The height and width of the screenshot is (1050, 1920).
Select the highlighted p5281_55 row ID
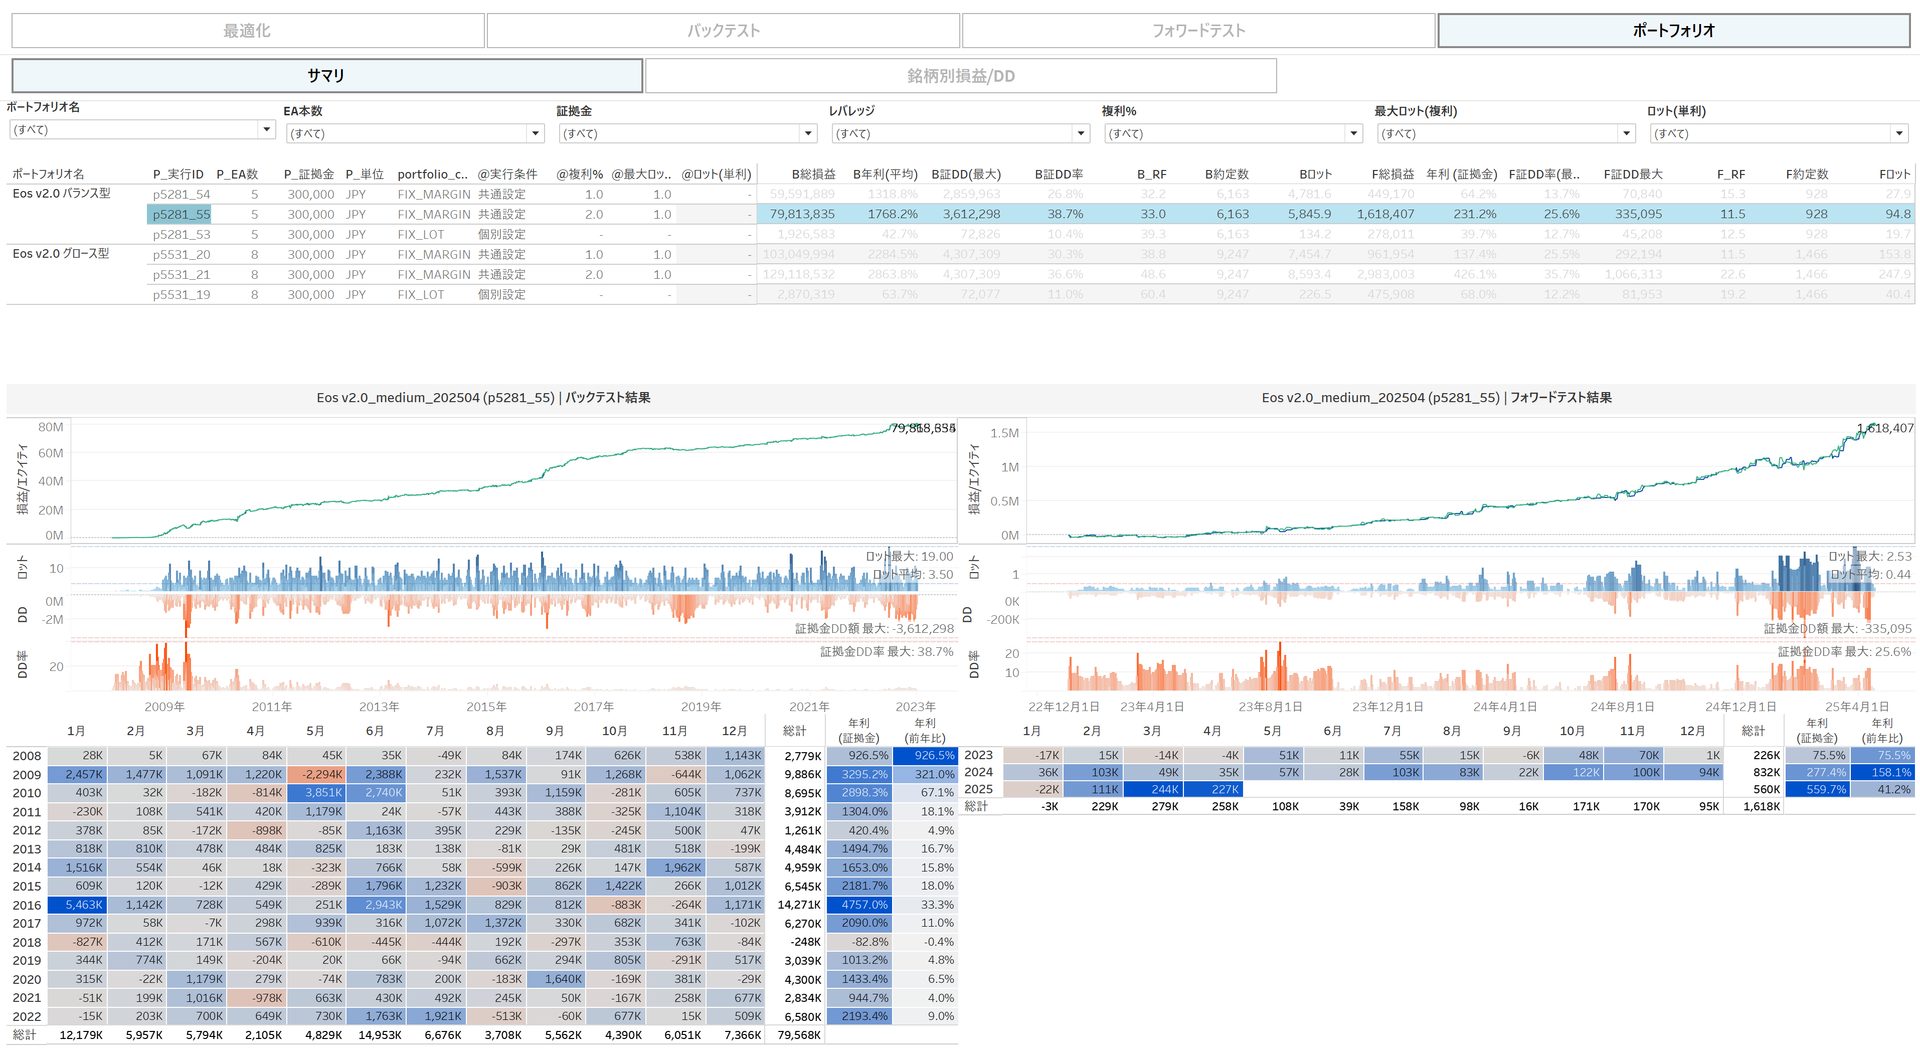tap(181, 215)
